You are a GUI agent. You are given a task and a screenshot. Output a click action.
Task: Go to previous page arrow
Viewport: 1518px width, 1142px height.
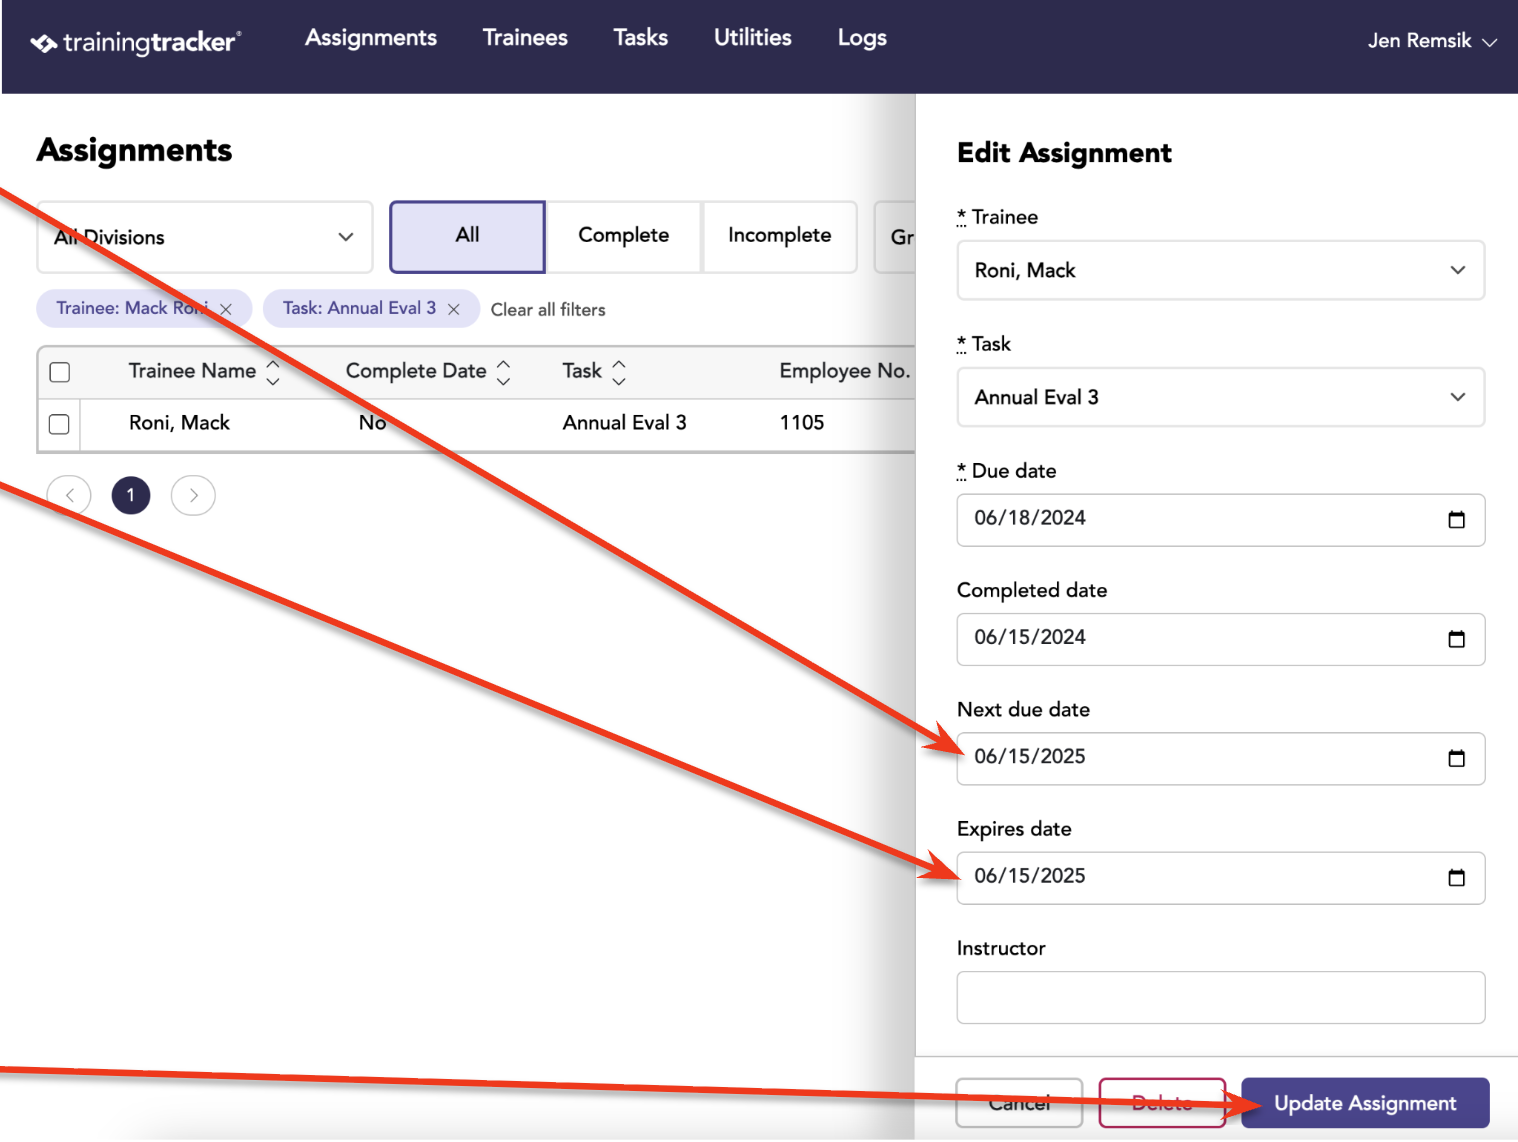(69, 495)
